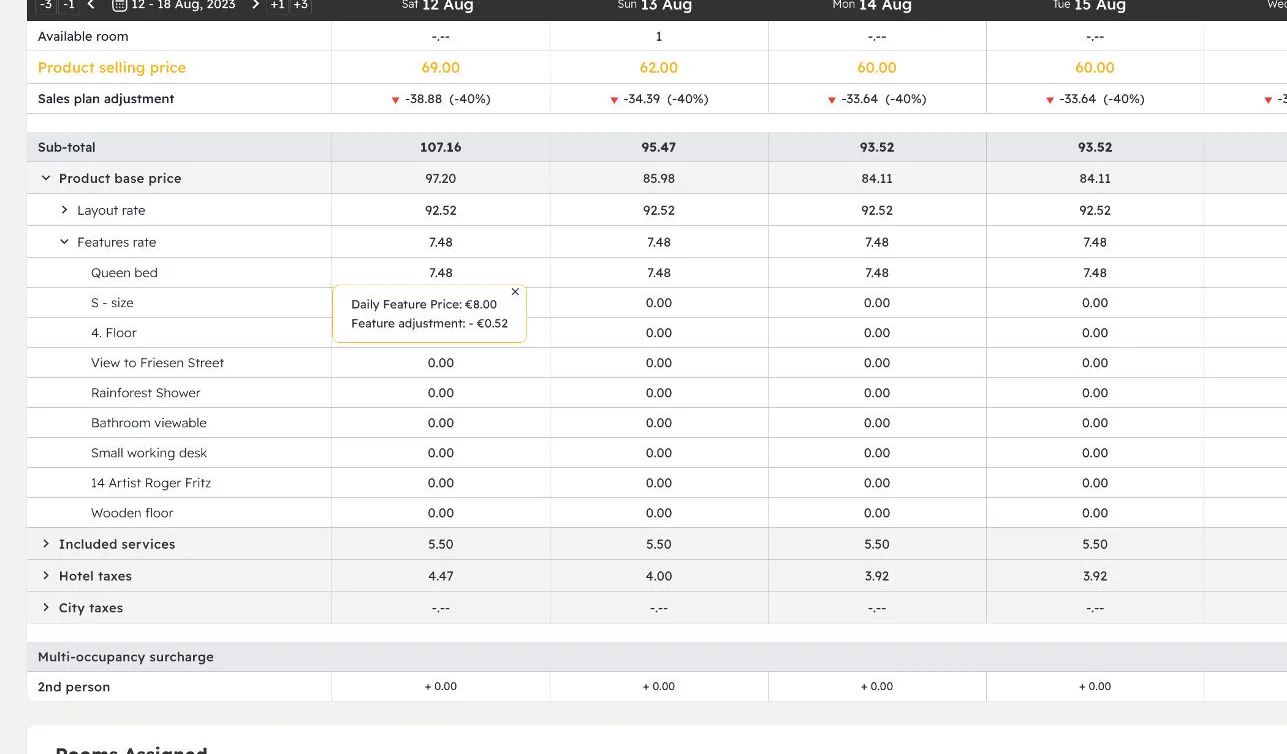Click Daily Feature Price €8.00 tooltip text
The height and width of the screenshot is (754, 1287).
coord(424,304)
